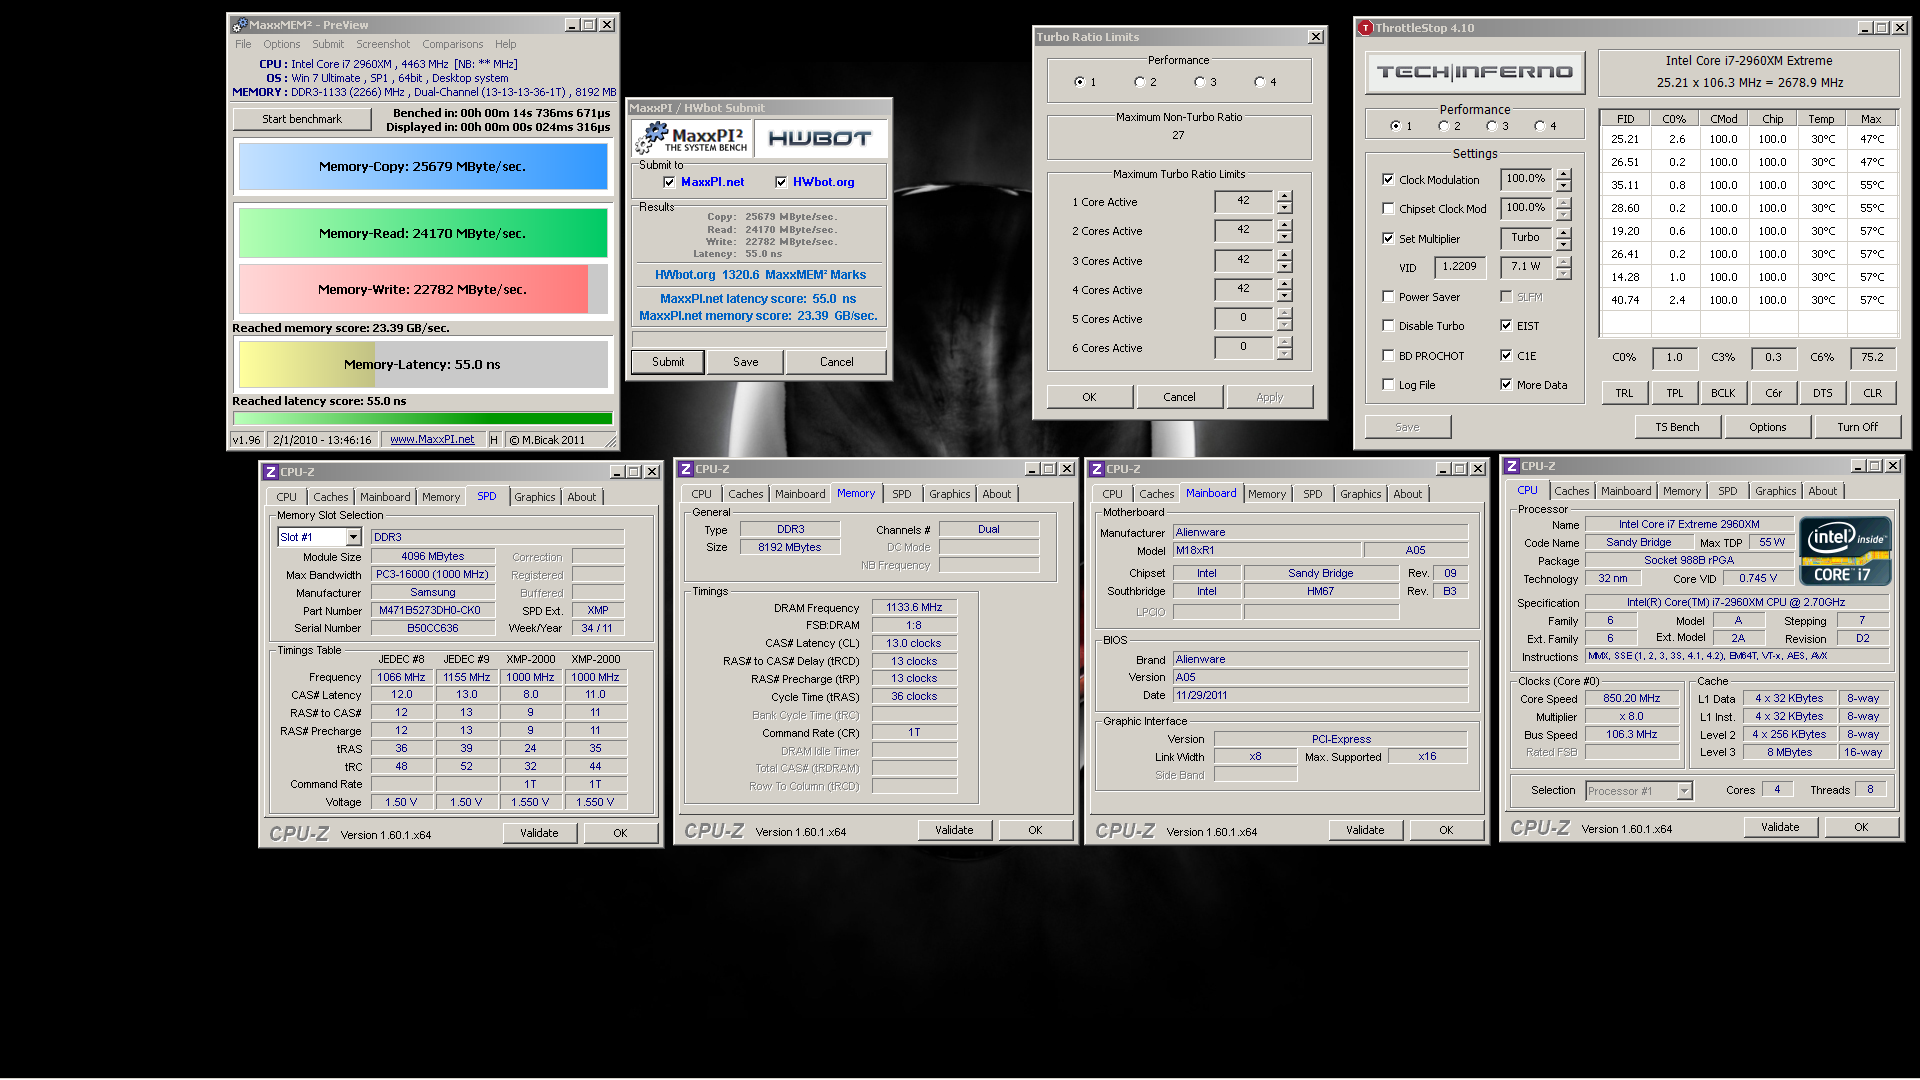Image resolution: width=1920 pixels, height=1080 pixels.
Task: Minimize the ThrottleStop 4.10 window
Action: click(1865, 28)
